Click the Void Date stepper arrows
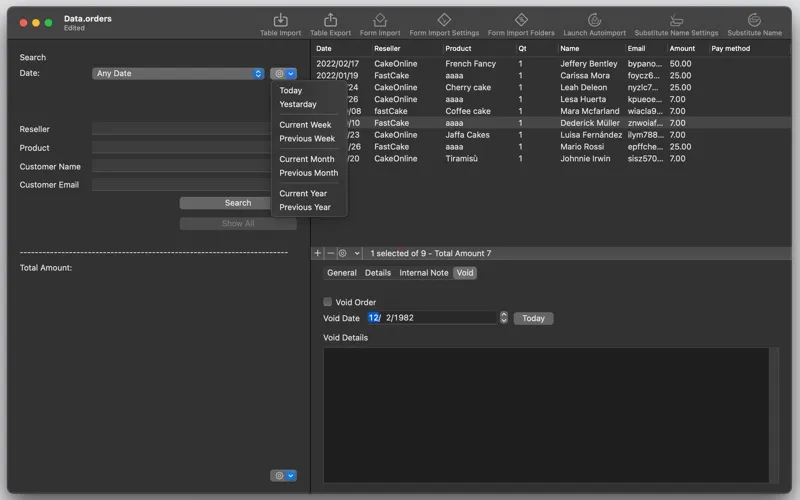 pyautogui.click(x=504, y=318)
